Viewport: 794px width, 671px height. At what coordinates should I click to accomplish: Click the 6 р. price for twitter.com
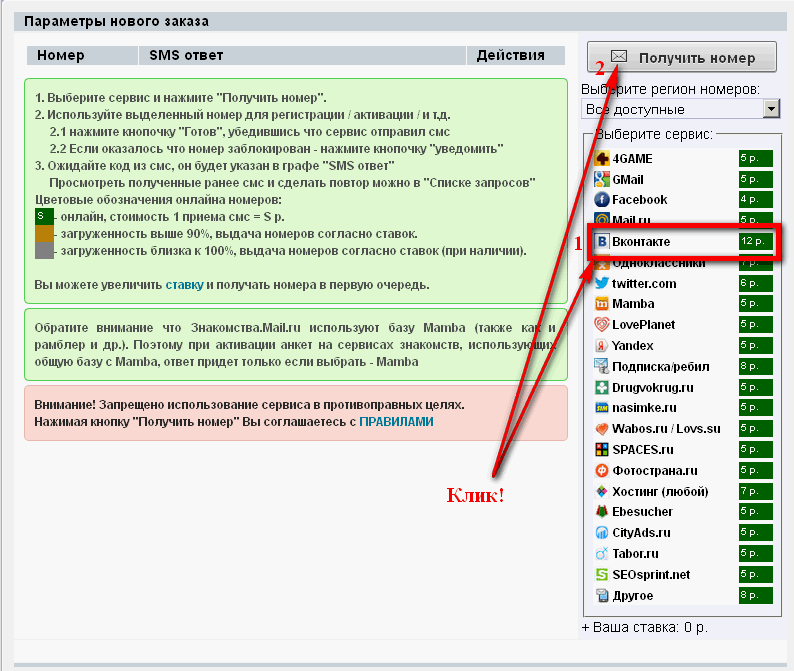click(x=756, y=283)
